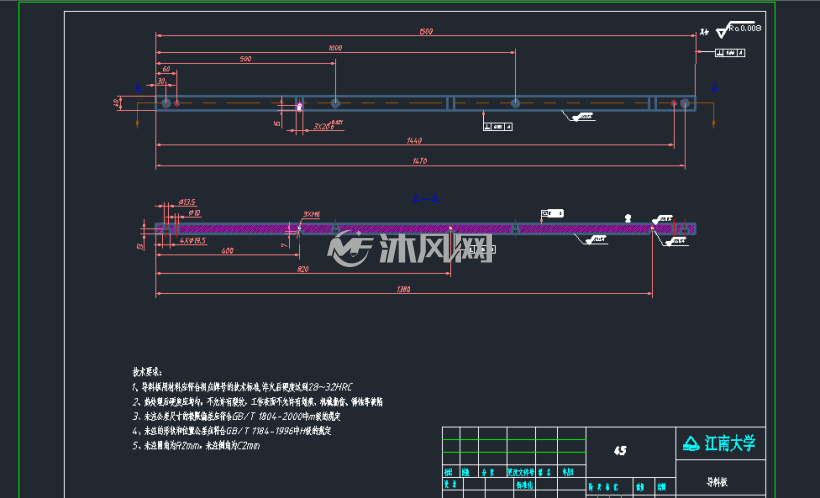Click the 1470 dimension text

[419, 161]
